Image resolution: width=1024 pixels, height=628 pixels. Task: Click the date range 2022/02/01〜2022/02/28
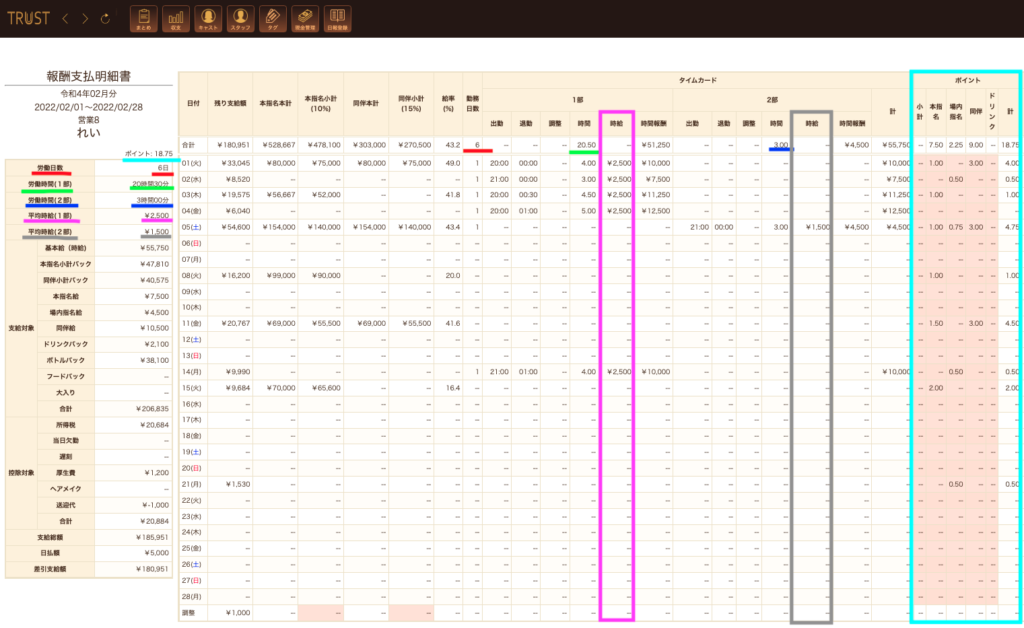[89, 107]
